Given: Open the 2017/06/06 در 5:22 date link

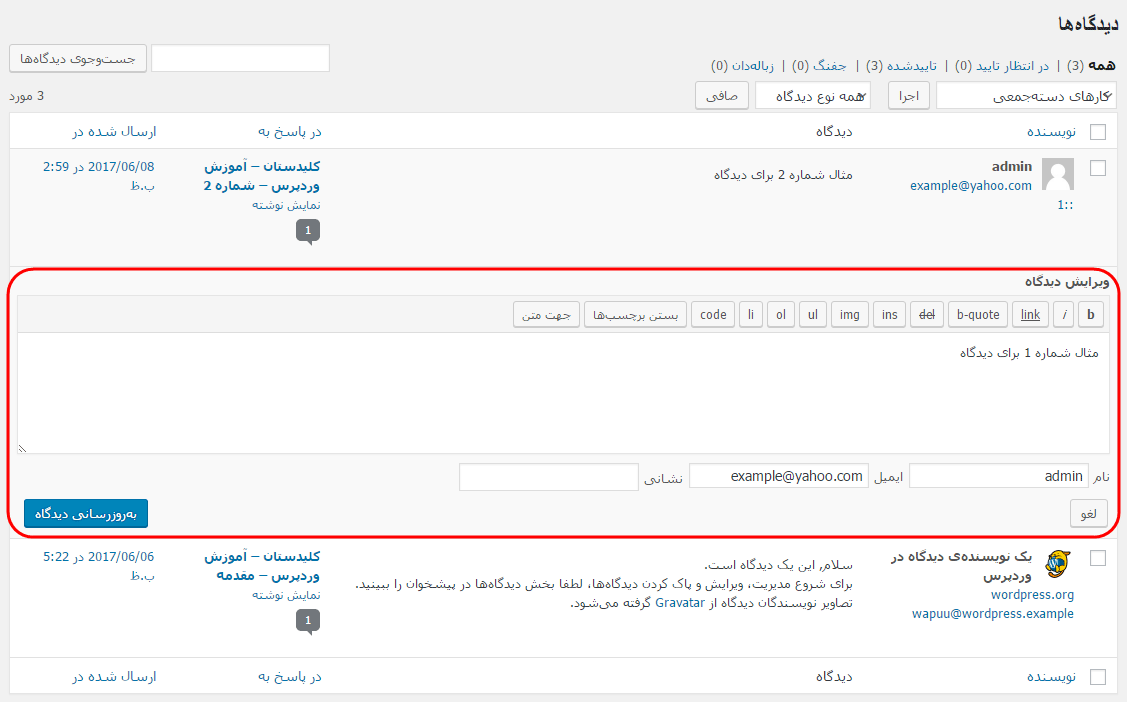Looking at the screenshot, I should tap(98, 565).
